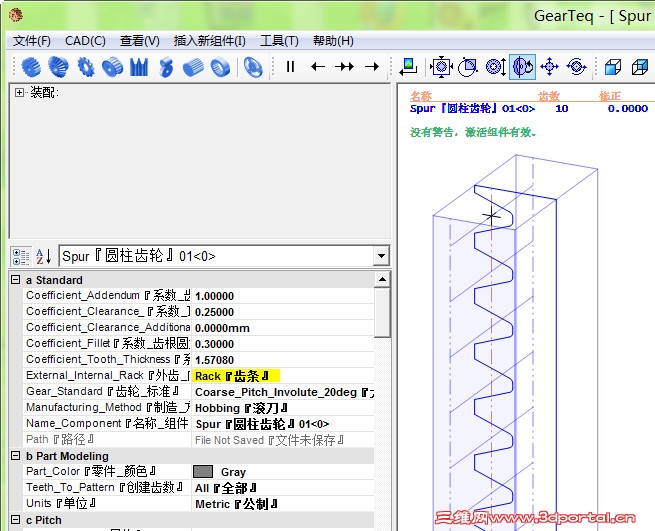The width and height of the screenshot is (655, 531).
Task: Rotate gears backward with left arrow
Action: [318, 67]
